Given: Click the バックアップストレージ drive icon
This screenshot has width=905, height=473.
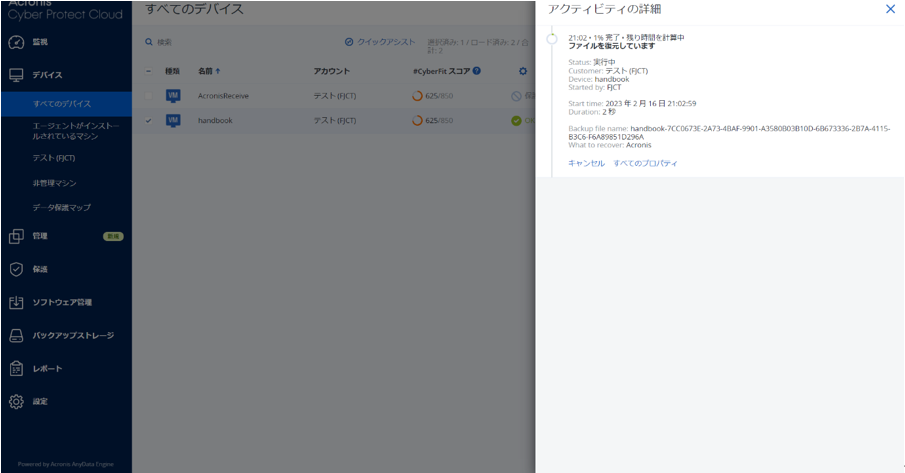Looking at the screenshot, I should pos(16,336).
